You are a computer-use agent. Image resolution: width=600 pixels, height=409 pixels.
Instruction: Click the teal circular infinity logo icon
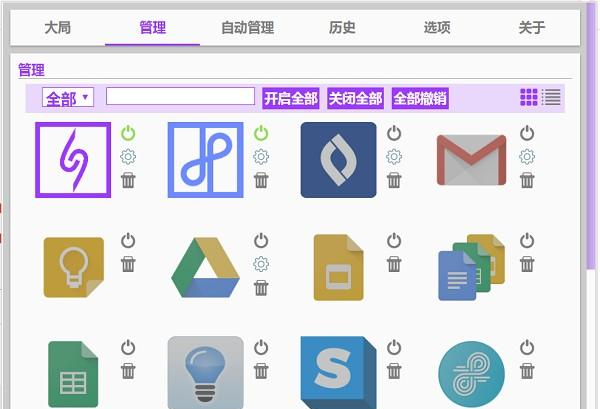coord(471,375)
